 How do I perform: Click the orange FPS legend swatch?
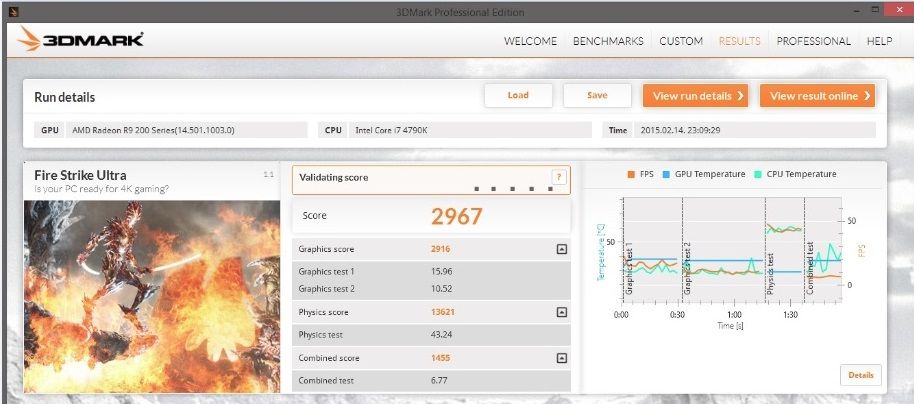pos(631,174)
